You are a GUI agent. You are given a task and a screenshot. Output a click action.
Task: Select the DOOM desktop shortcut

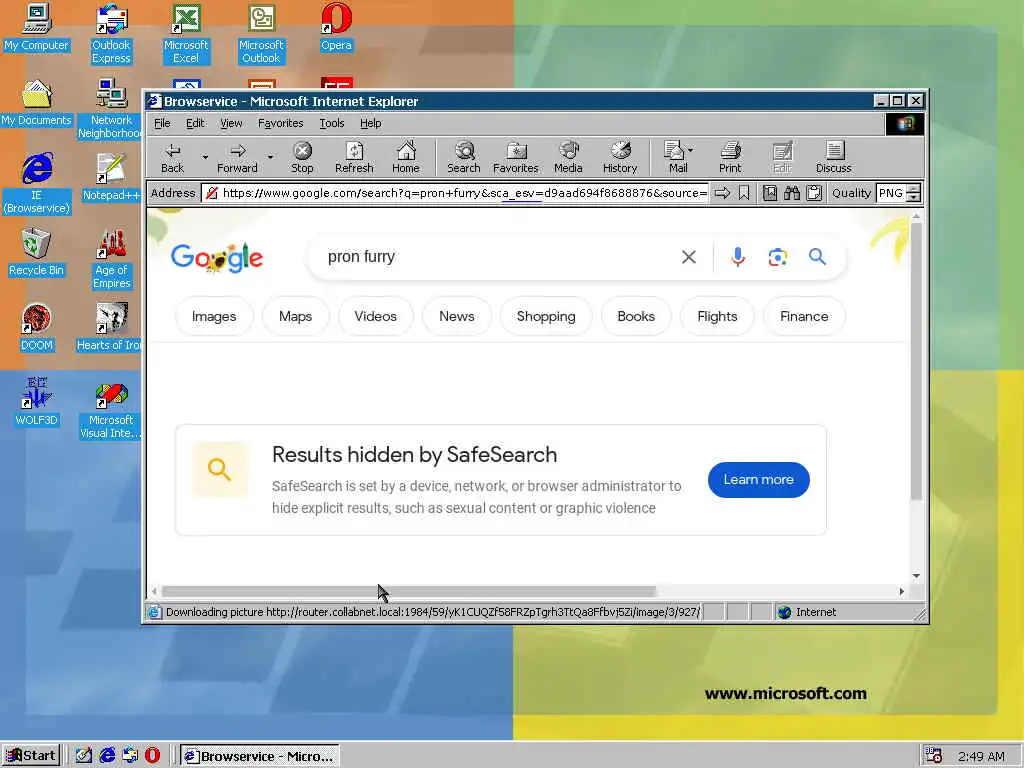pos(36,327)
